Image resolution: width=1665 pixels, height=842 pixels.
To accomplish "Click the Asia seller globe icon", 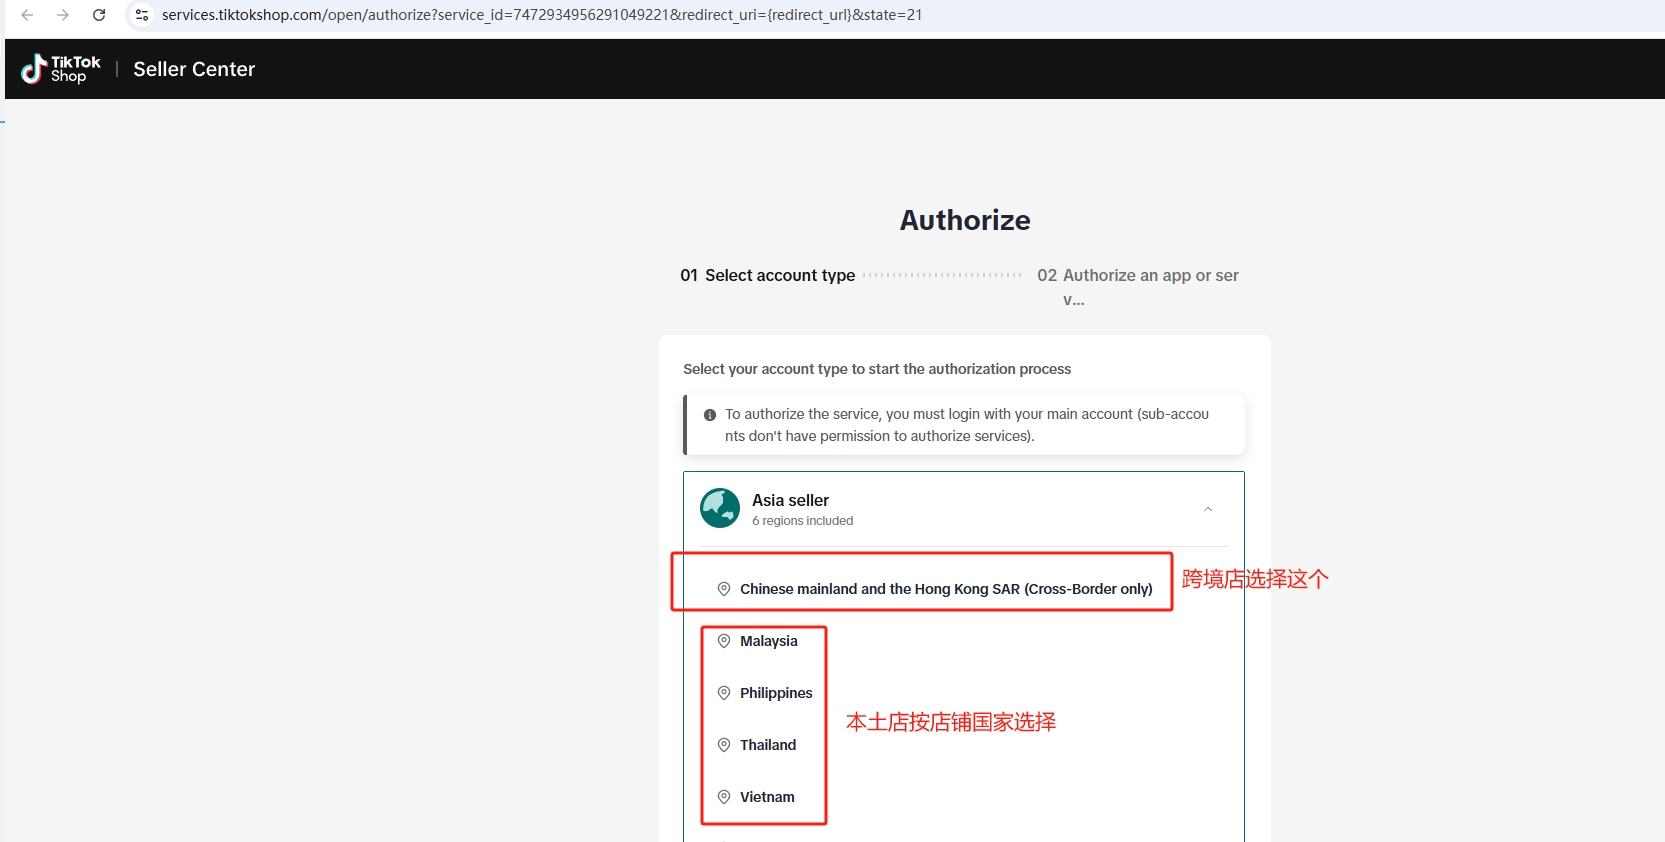I will [x=720, y=508].
